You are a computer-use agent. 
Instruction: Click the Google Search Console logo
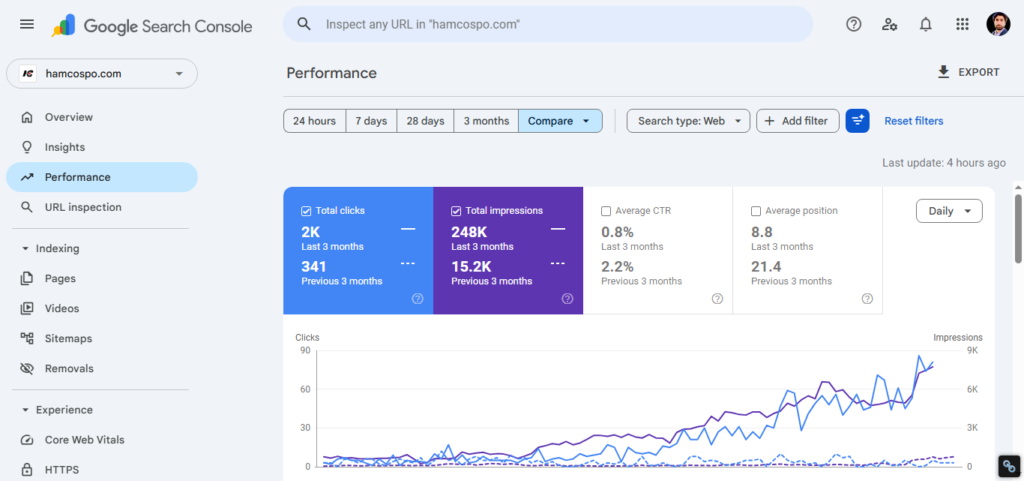point(152,26)
